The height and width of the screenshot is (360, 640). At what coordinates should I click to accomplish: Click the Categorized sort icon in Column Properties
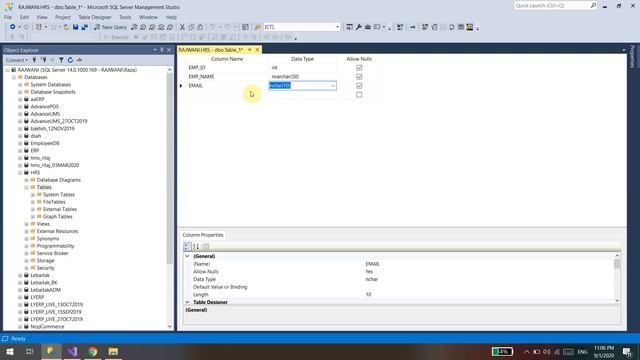pos(187,246)
